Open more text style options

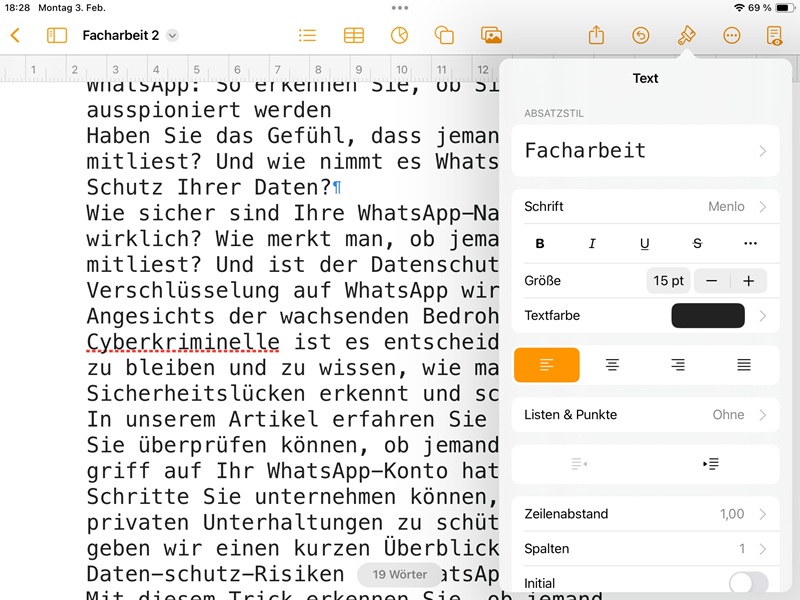pyautogui.click(x=750, y=243)
